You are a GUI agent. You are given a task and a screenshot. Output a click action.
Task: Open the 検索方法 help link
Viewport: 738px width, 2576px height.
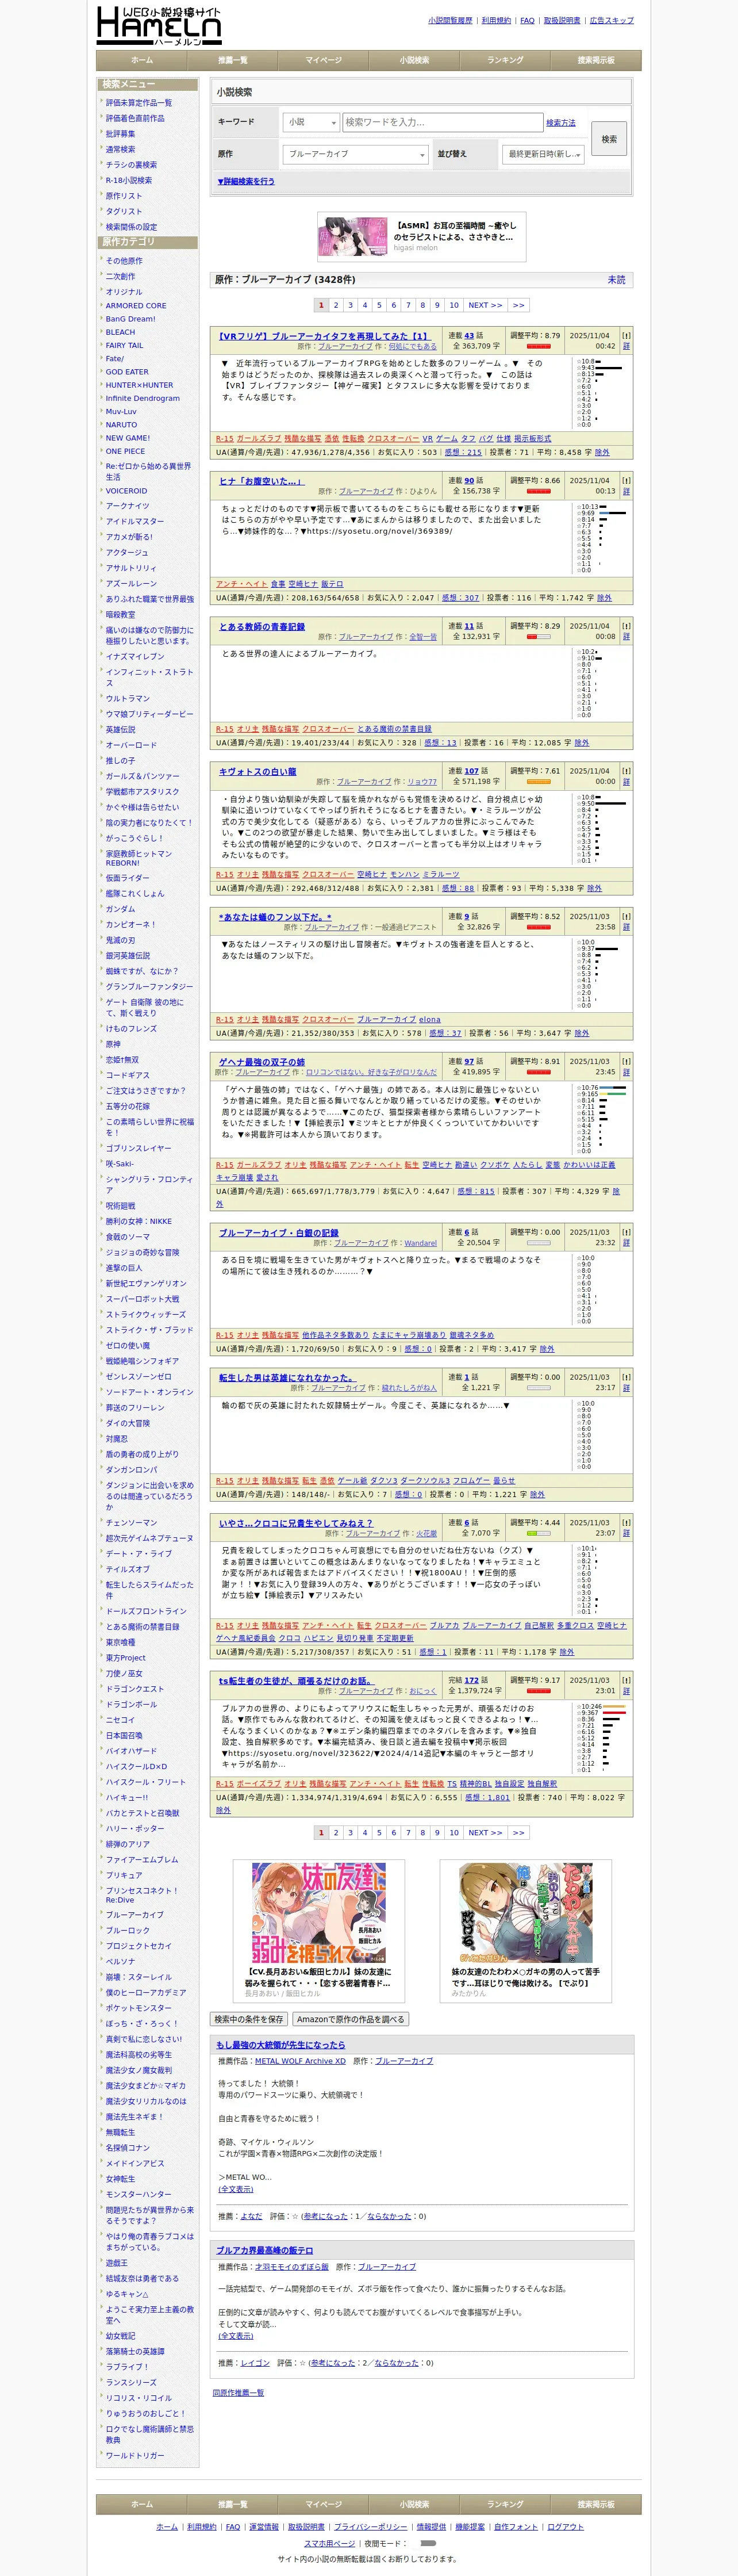coord(561,123)
